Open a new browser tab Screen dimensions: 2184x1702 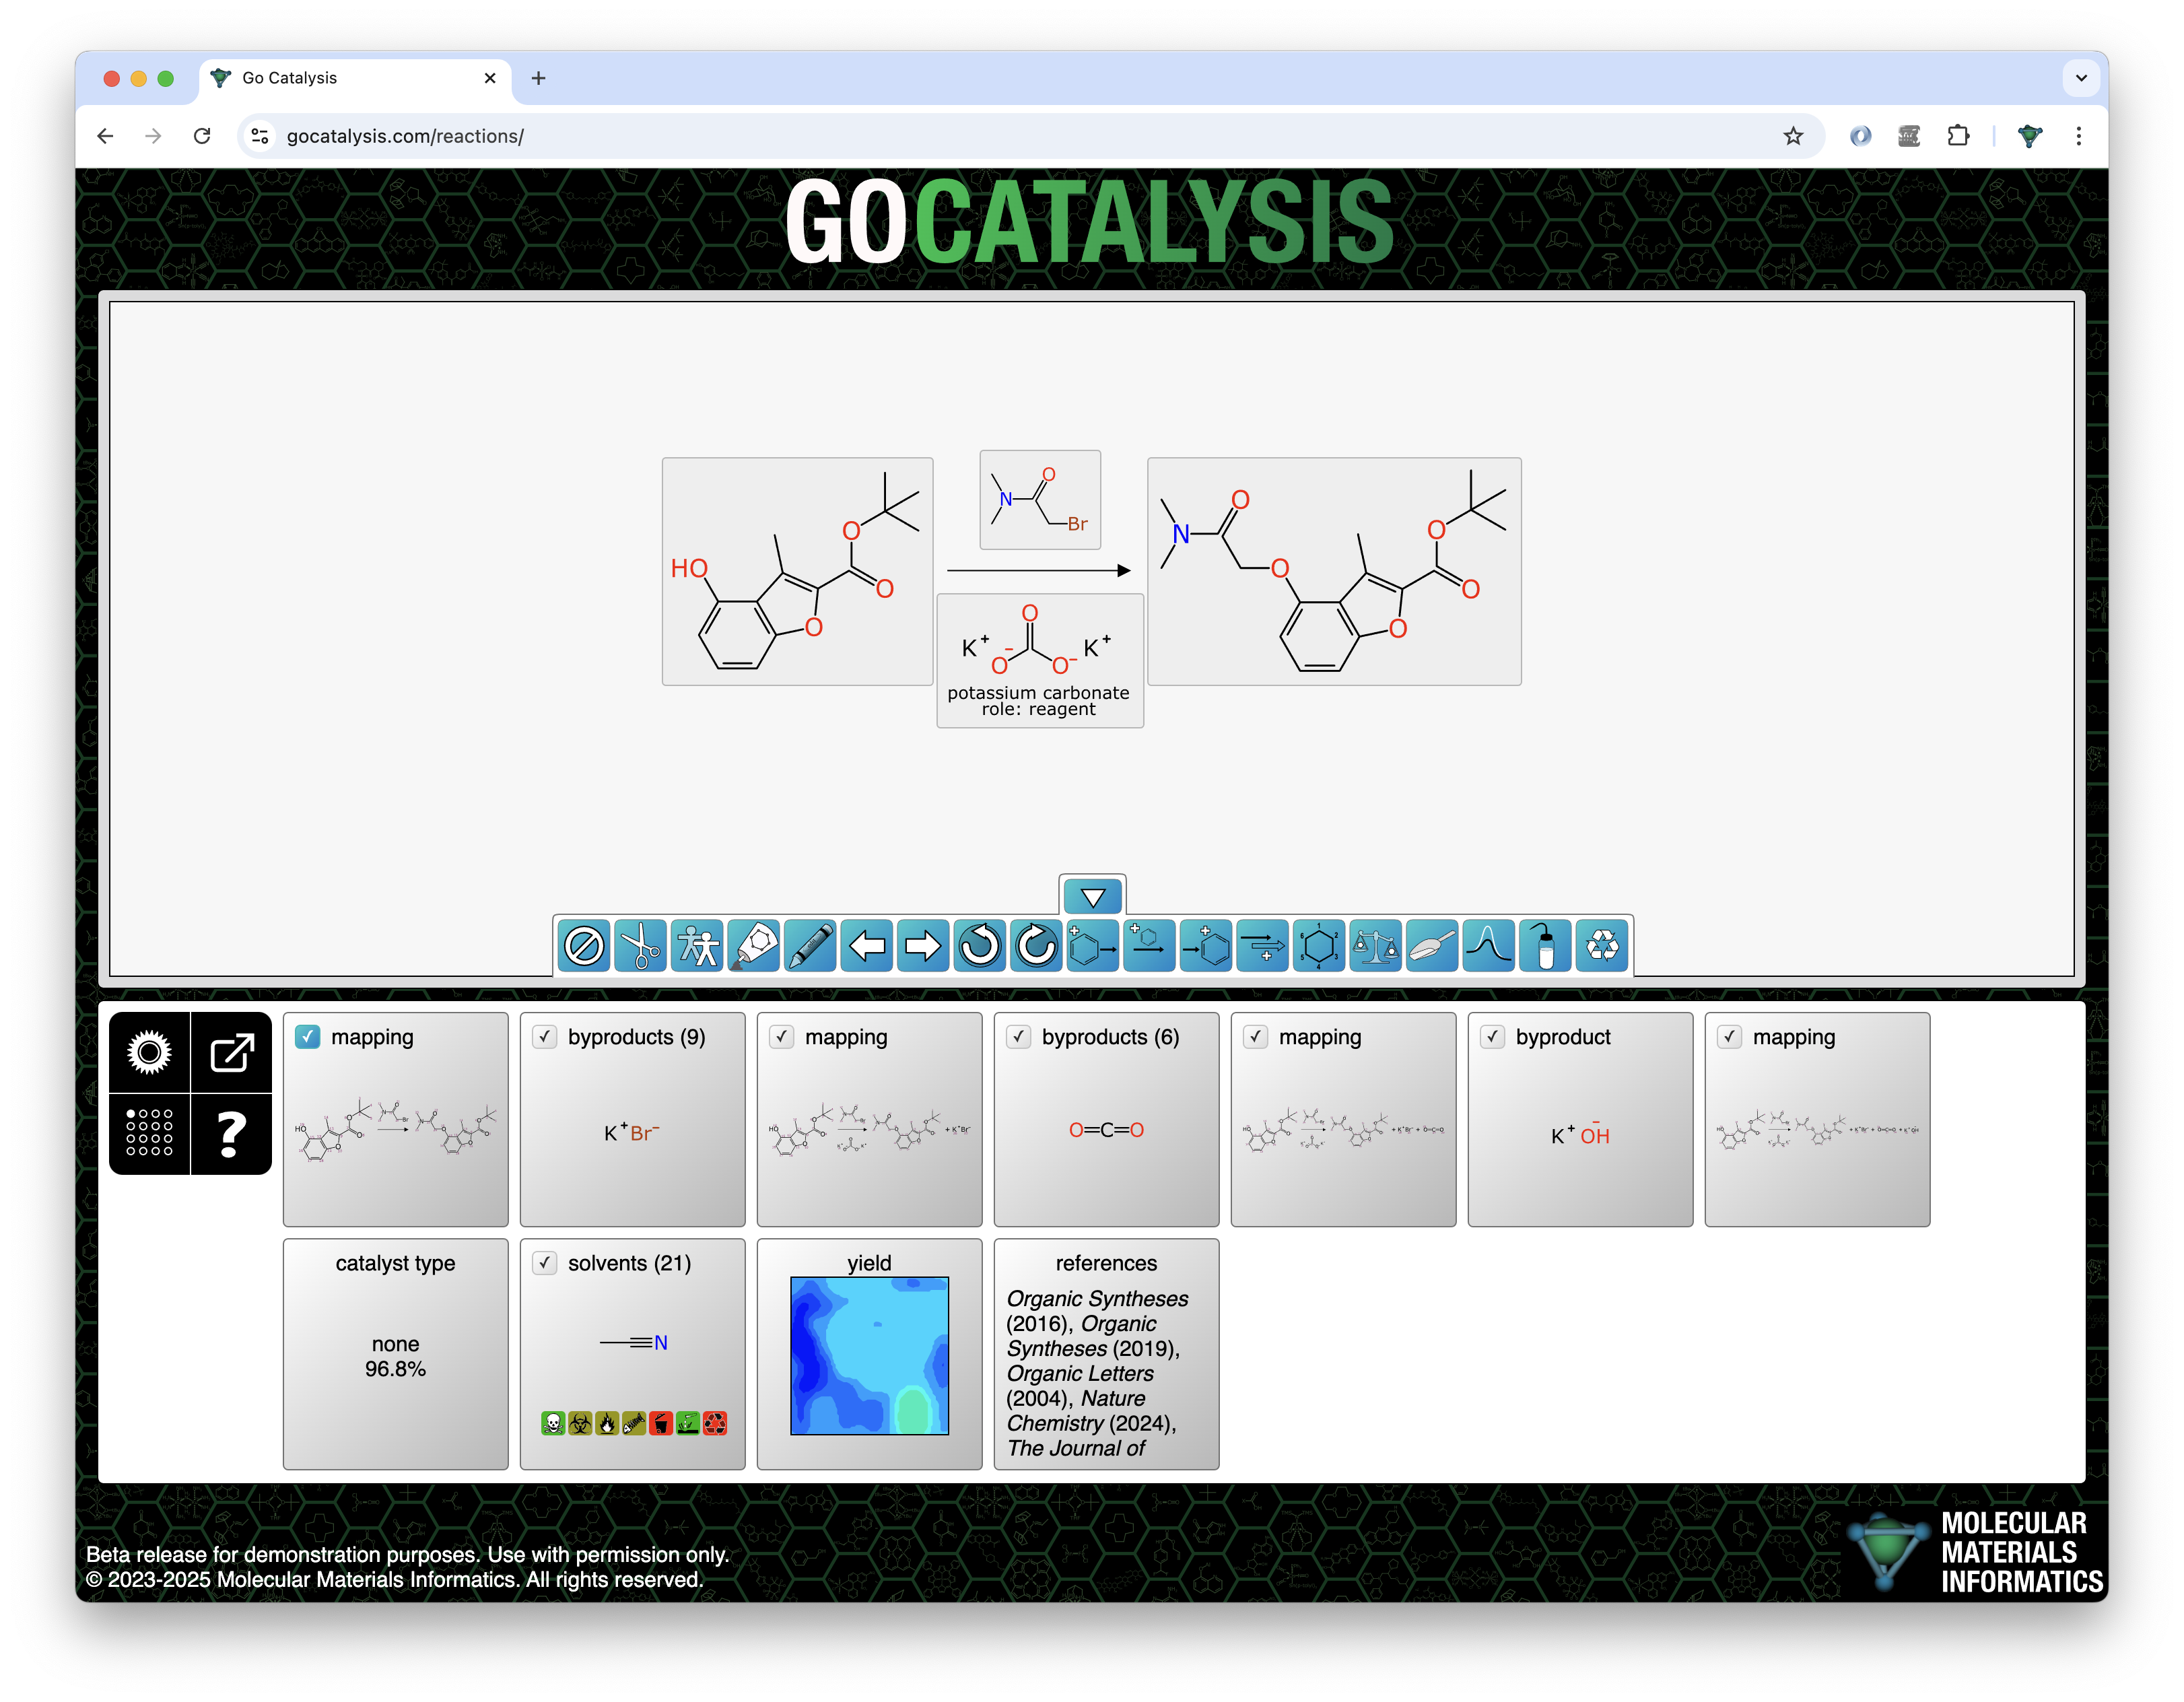pos(538,78)
